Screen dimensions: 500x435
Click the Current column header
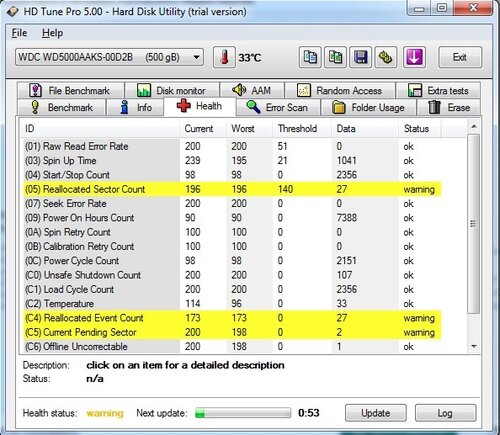point(203,129)
